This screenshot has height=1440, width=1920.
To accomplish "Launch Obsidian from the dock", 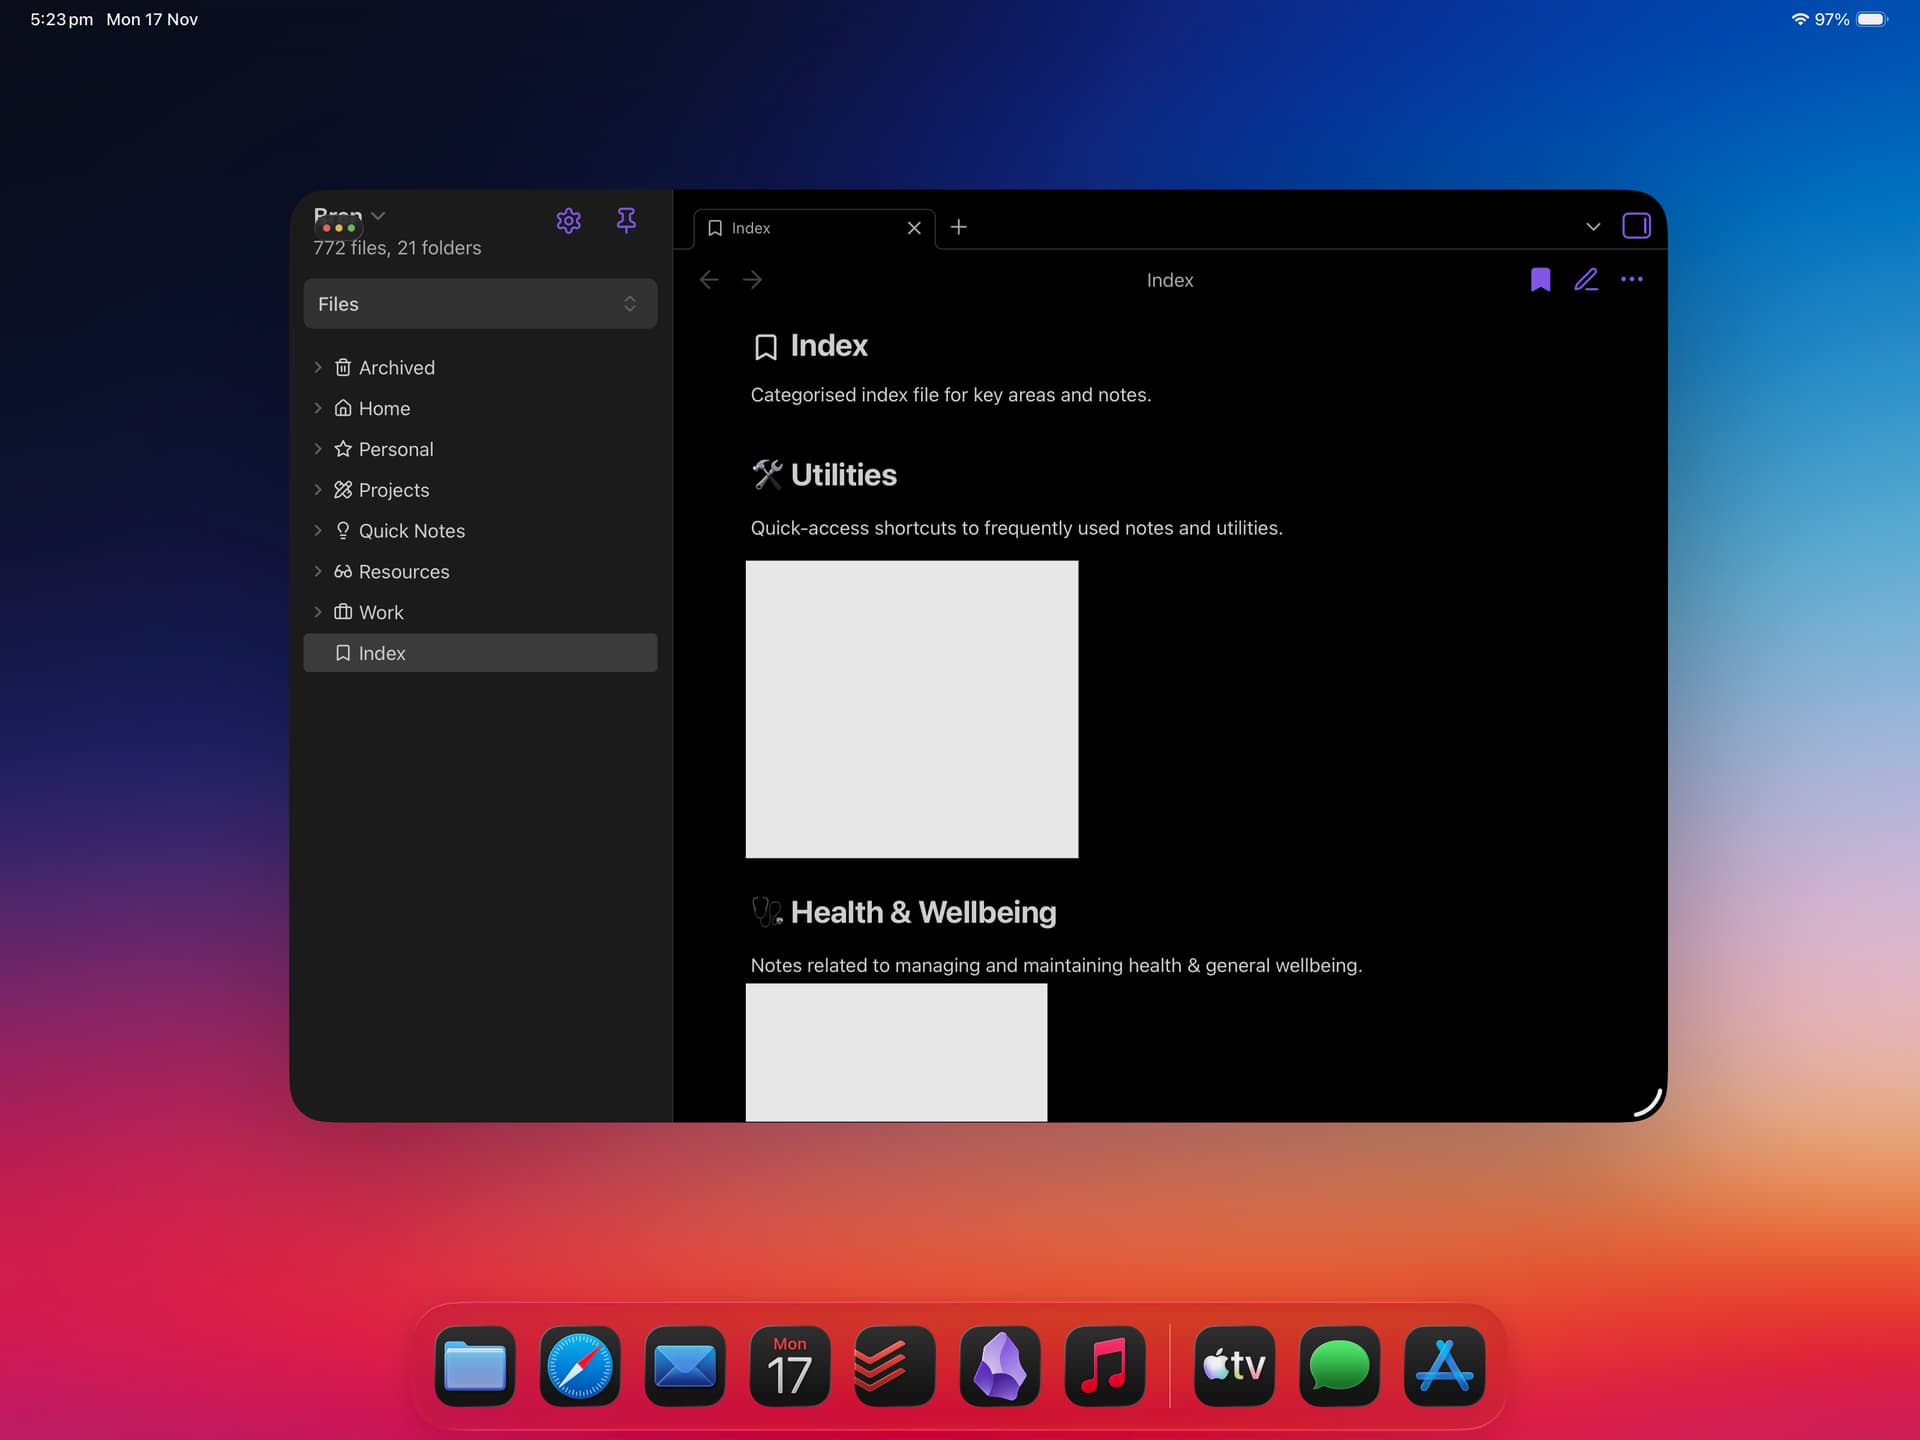I will point(999,1366).
